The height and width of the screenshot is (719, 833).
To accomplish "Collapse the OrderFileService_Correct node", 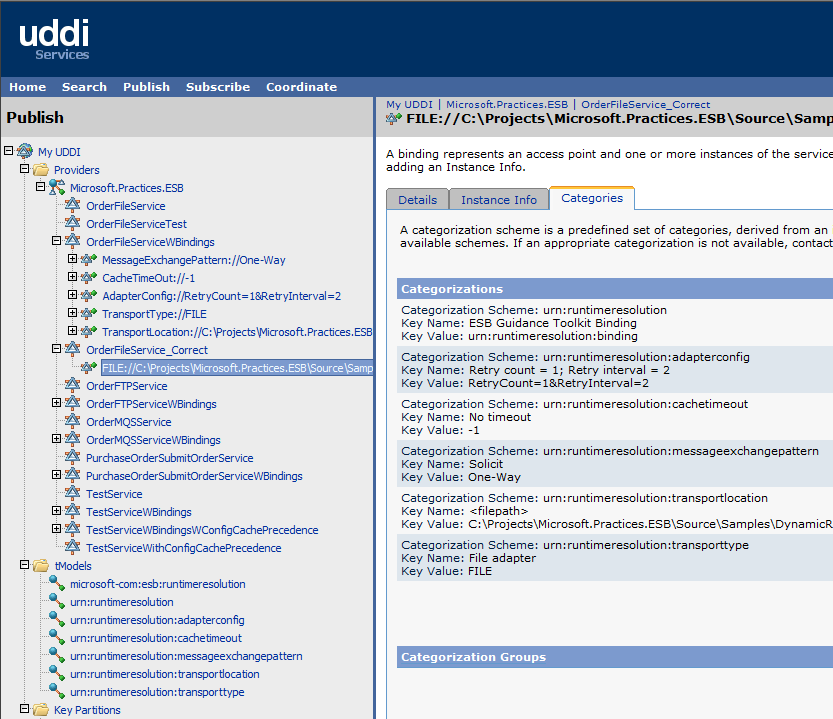I will coord(56,349).
